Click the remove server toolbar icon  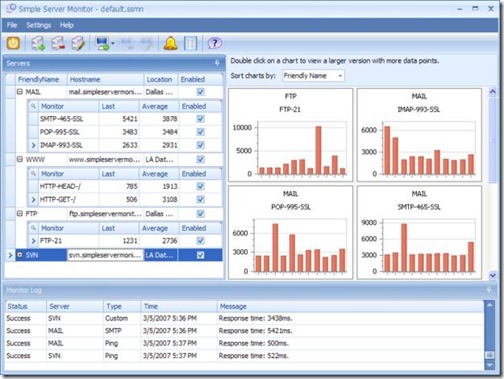point(58,43)
